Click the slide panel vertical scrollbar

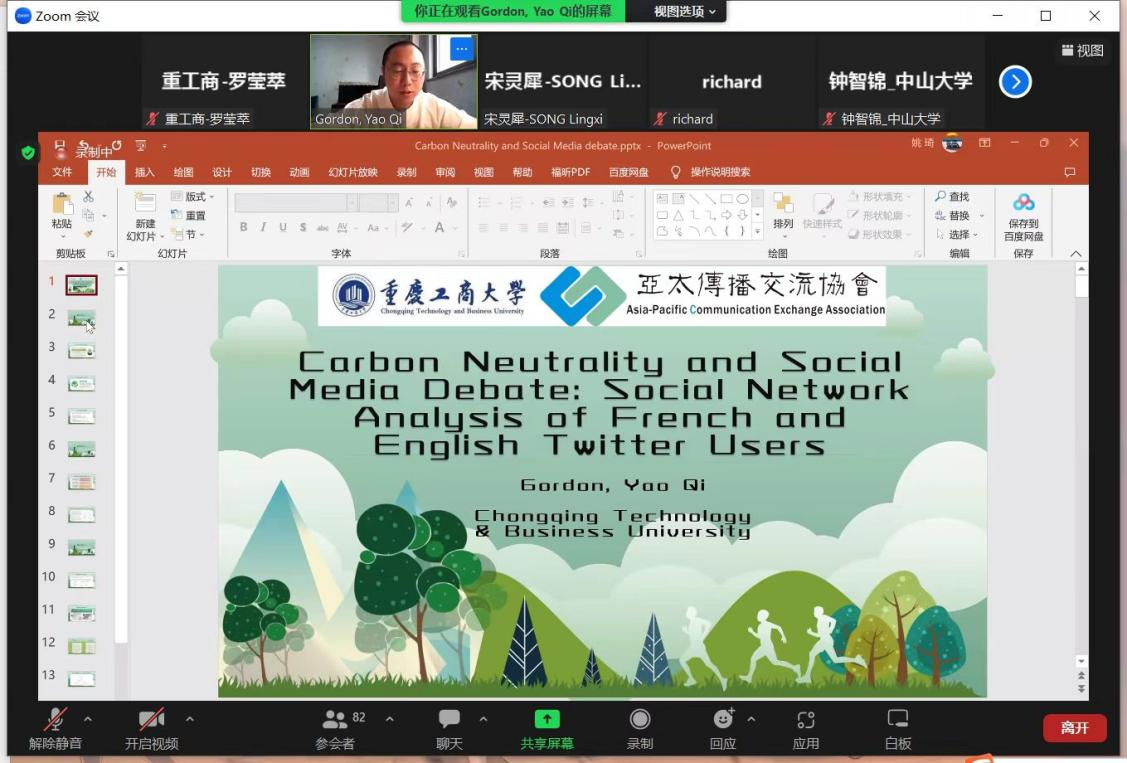coord(121,450)
